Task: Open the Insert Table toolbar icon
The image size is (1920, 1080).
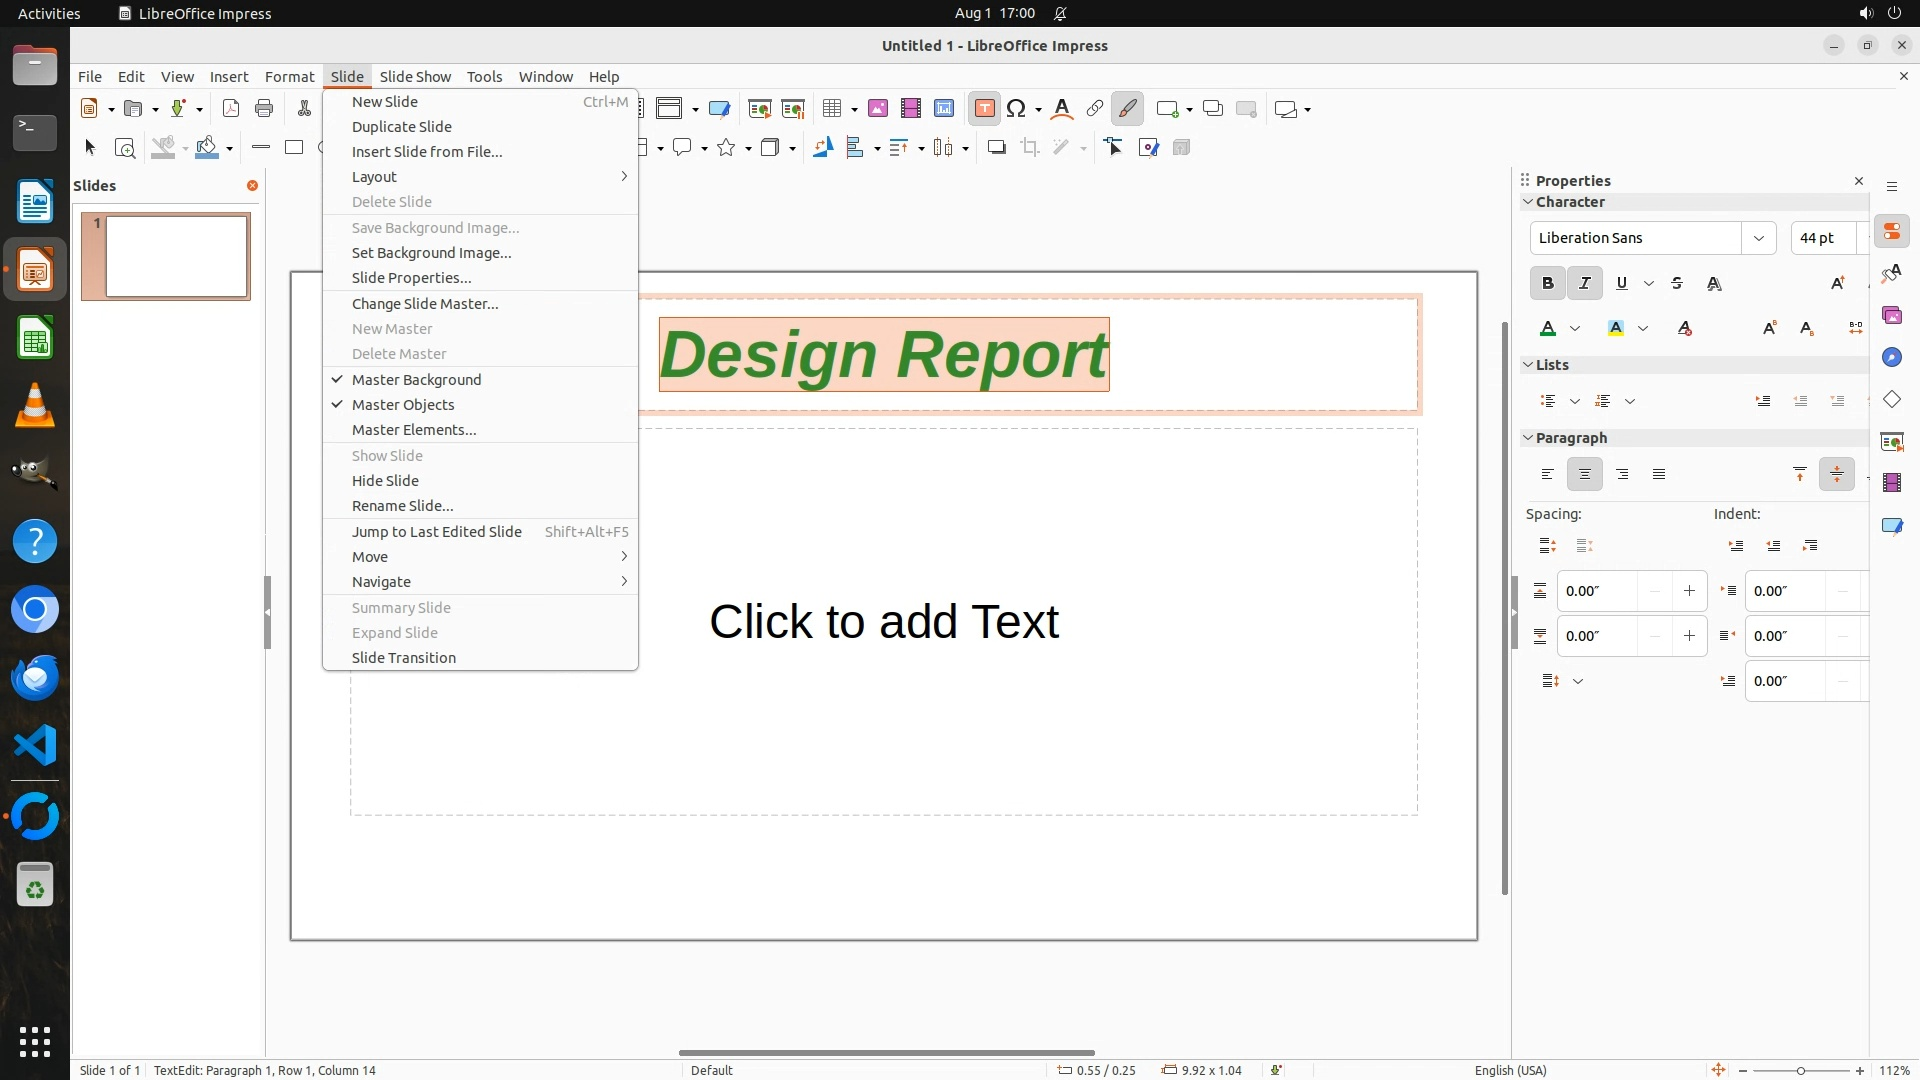Action: click(x=831, y=109)
